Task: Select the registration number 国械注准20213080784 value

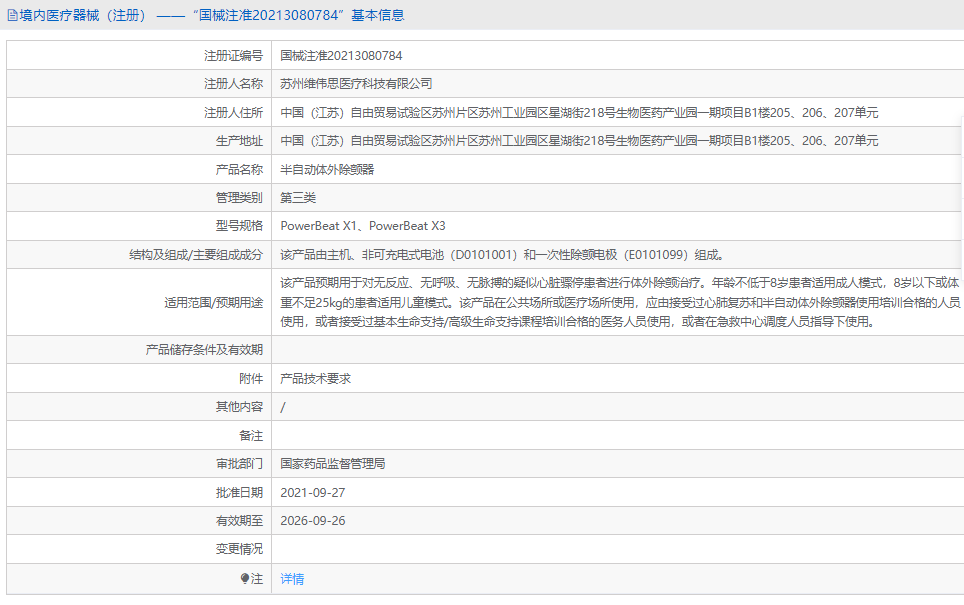Action: coord(341,55)
